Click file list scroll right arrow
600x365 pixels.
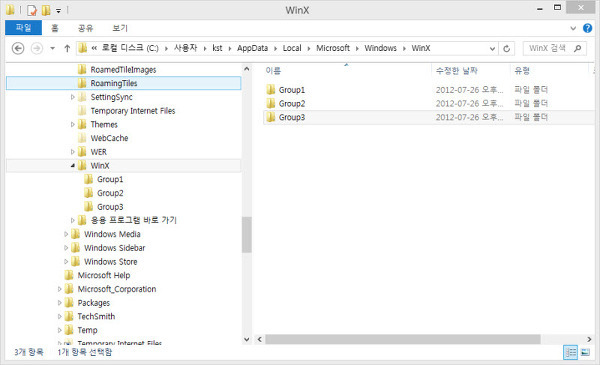589,339
